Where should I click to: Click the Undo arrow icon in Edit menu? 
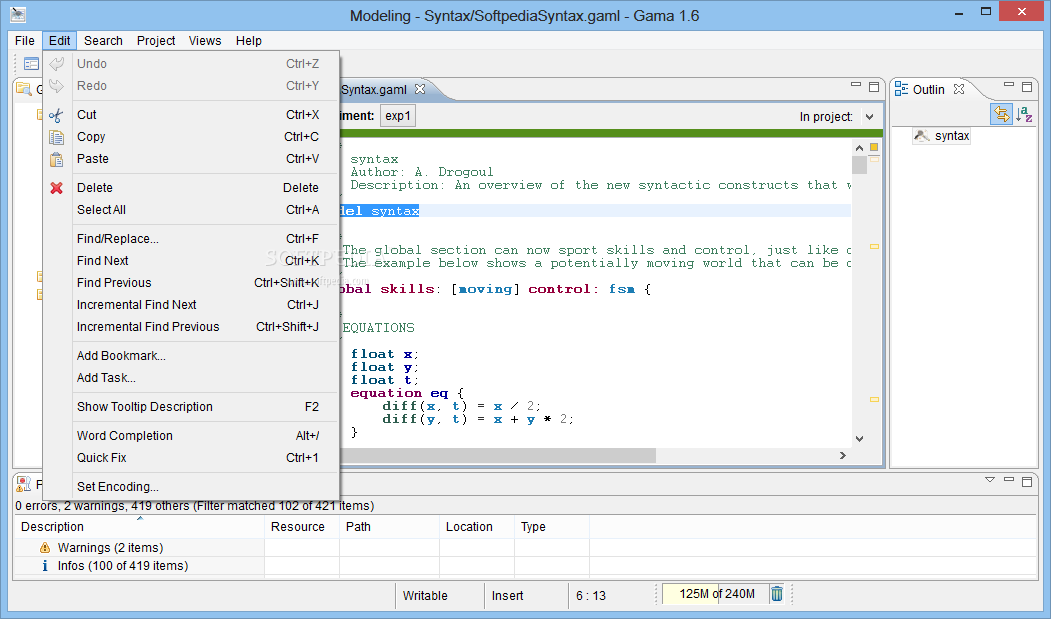pos(57,64)
